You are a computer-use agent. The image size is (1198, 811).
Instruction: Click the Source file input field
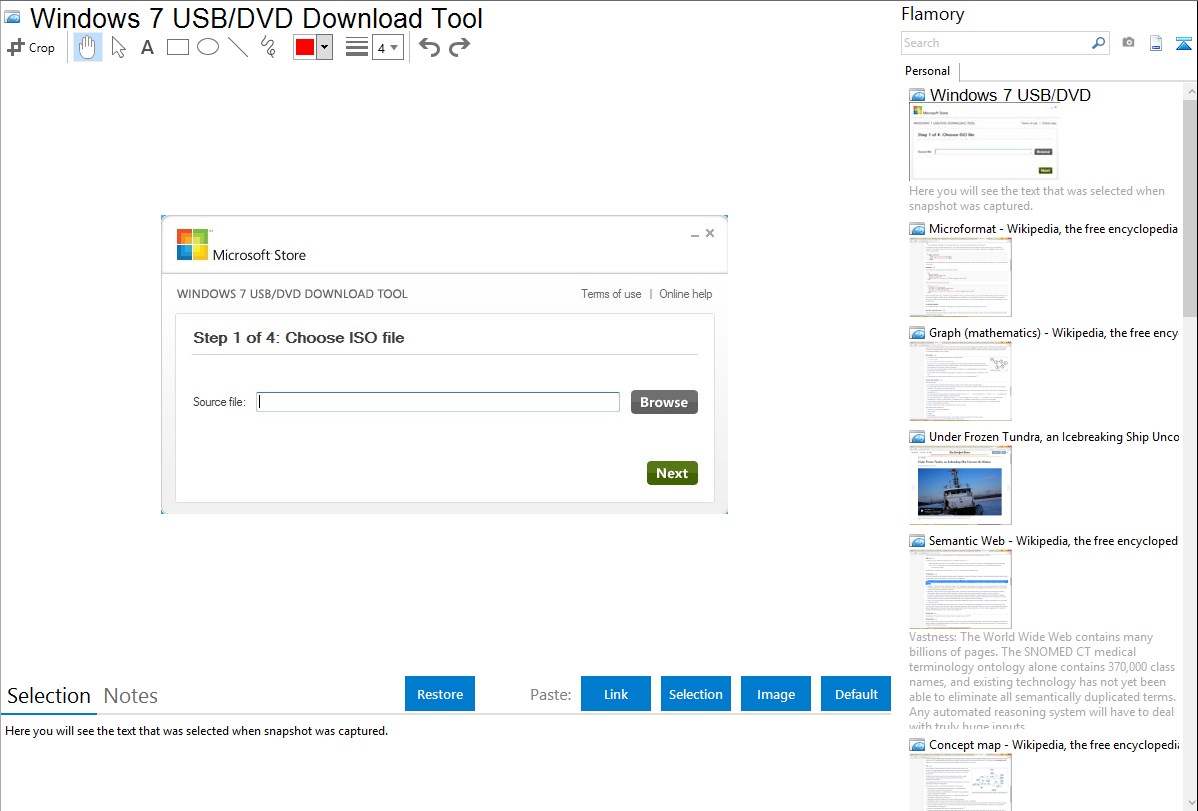pos(438,402)
